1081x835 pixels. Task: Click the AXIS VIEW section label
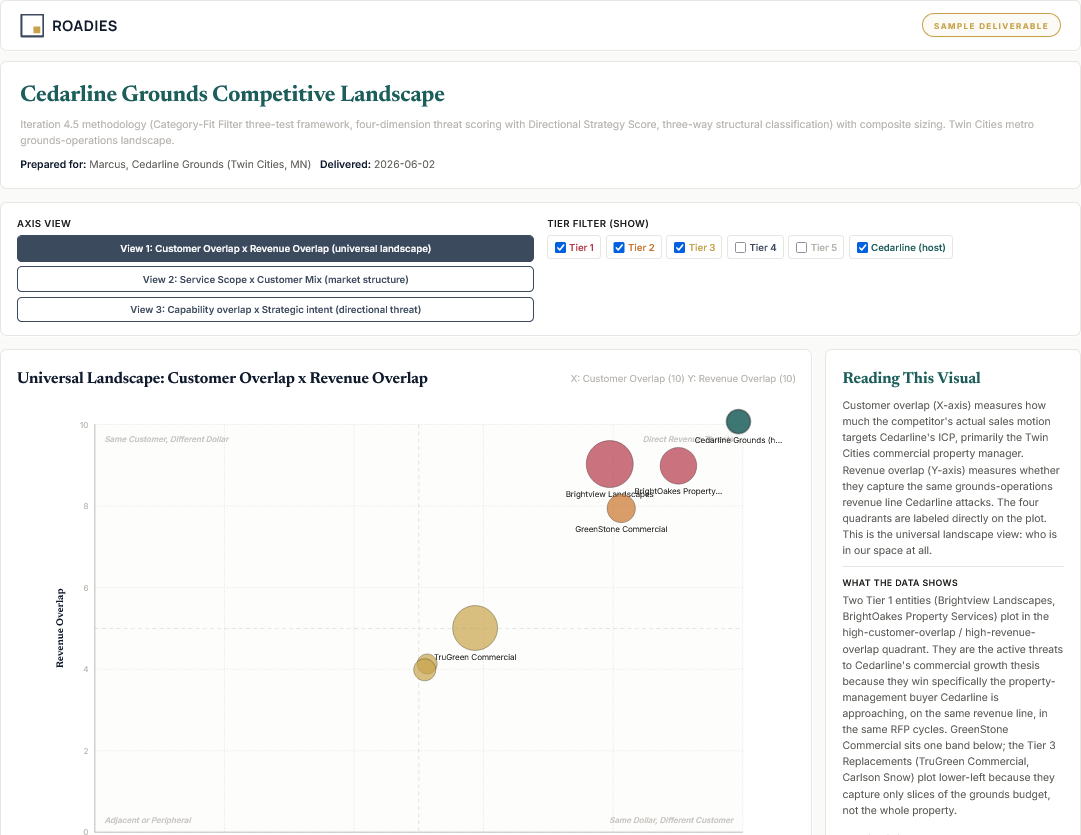click(x=44, y=223)
